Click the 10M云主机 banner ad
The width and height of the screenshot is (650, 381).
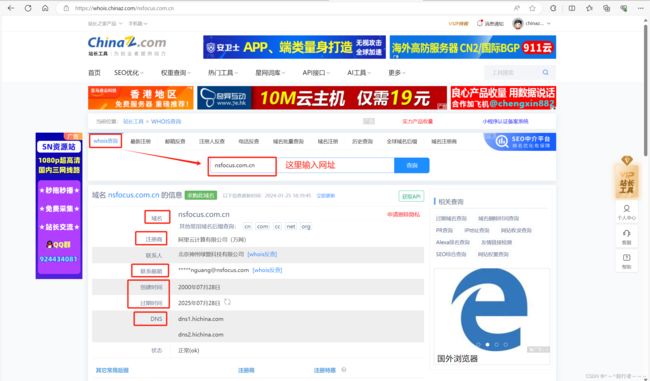click(322, 98)
